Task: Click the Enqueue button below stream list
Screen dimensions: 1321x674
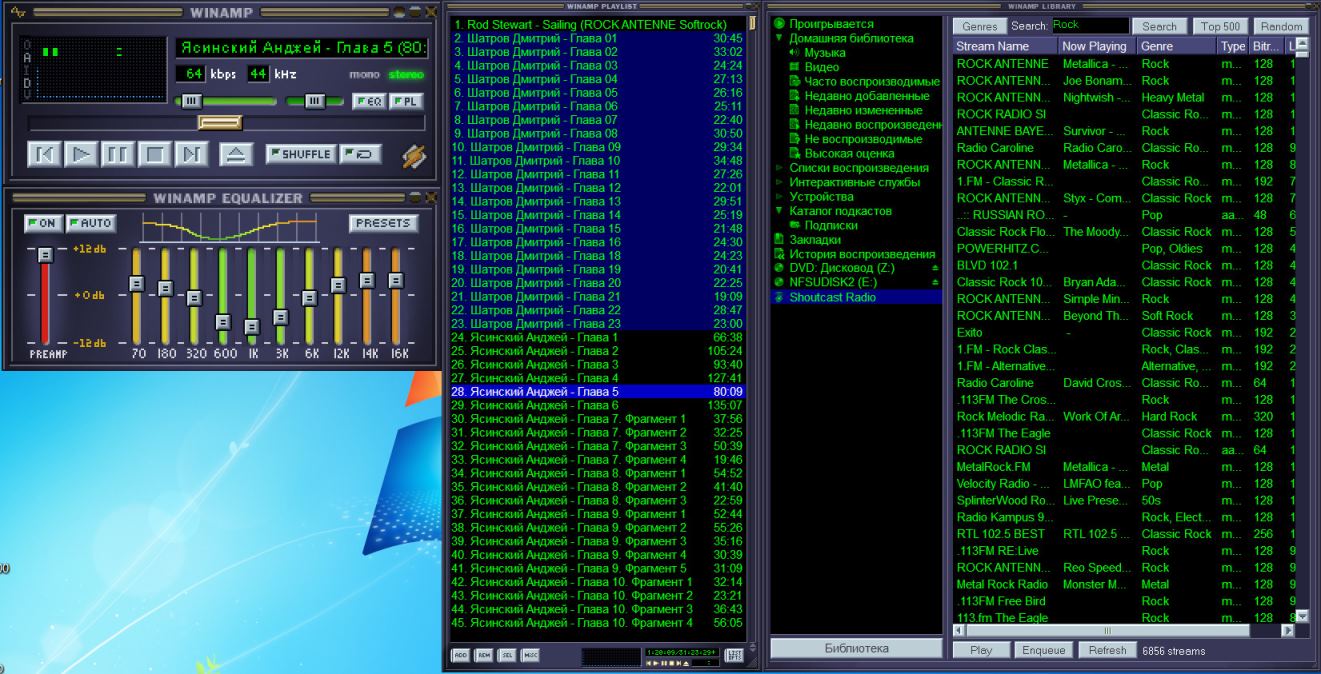Action: point(1042,651)
